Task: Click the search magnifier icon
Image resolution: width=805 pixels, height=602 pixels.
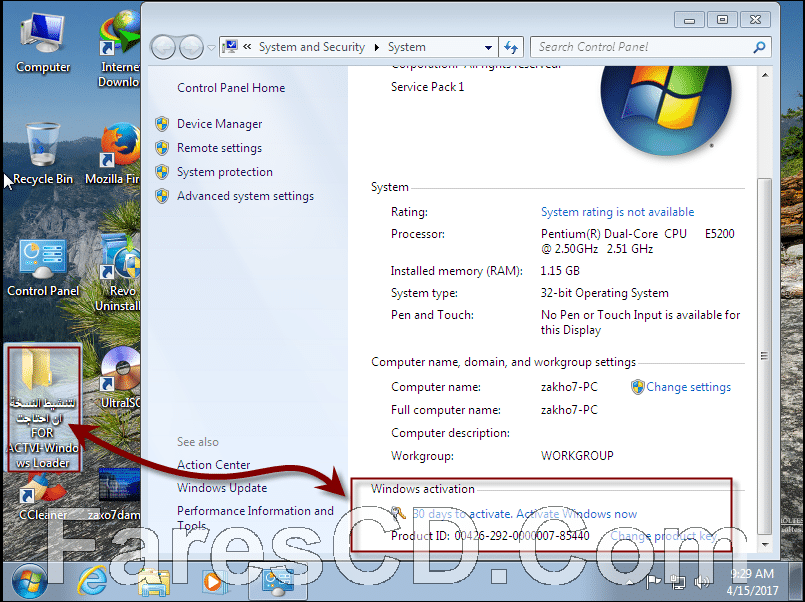Action: [x=759, y=47]
